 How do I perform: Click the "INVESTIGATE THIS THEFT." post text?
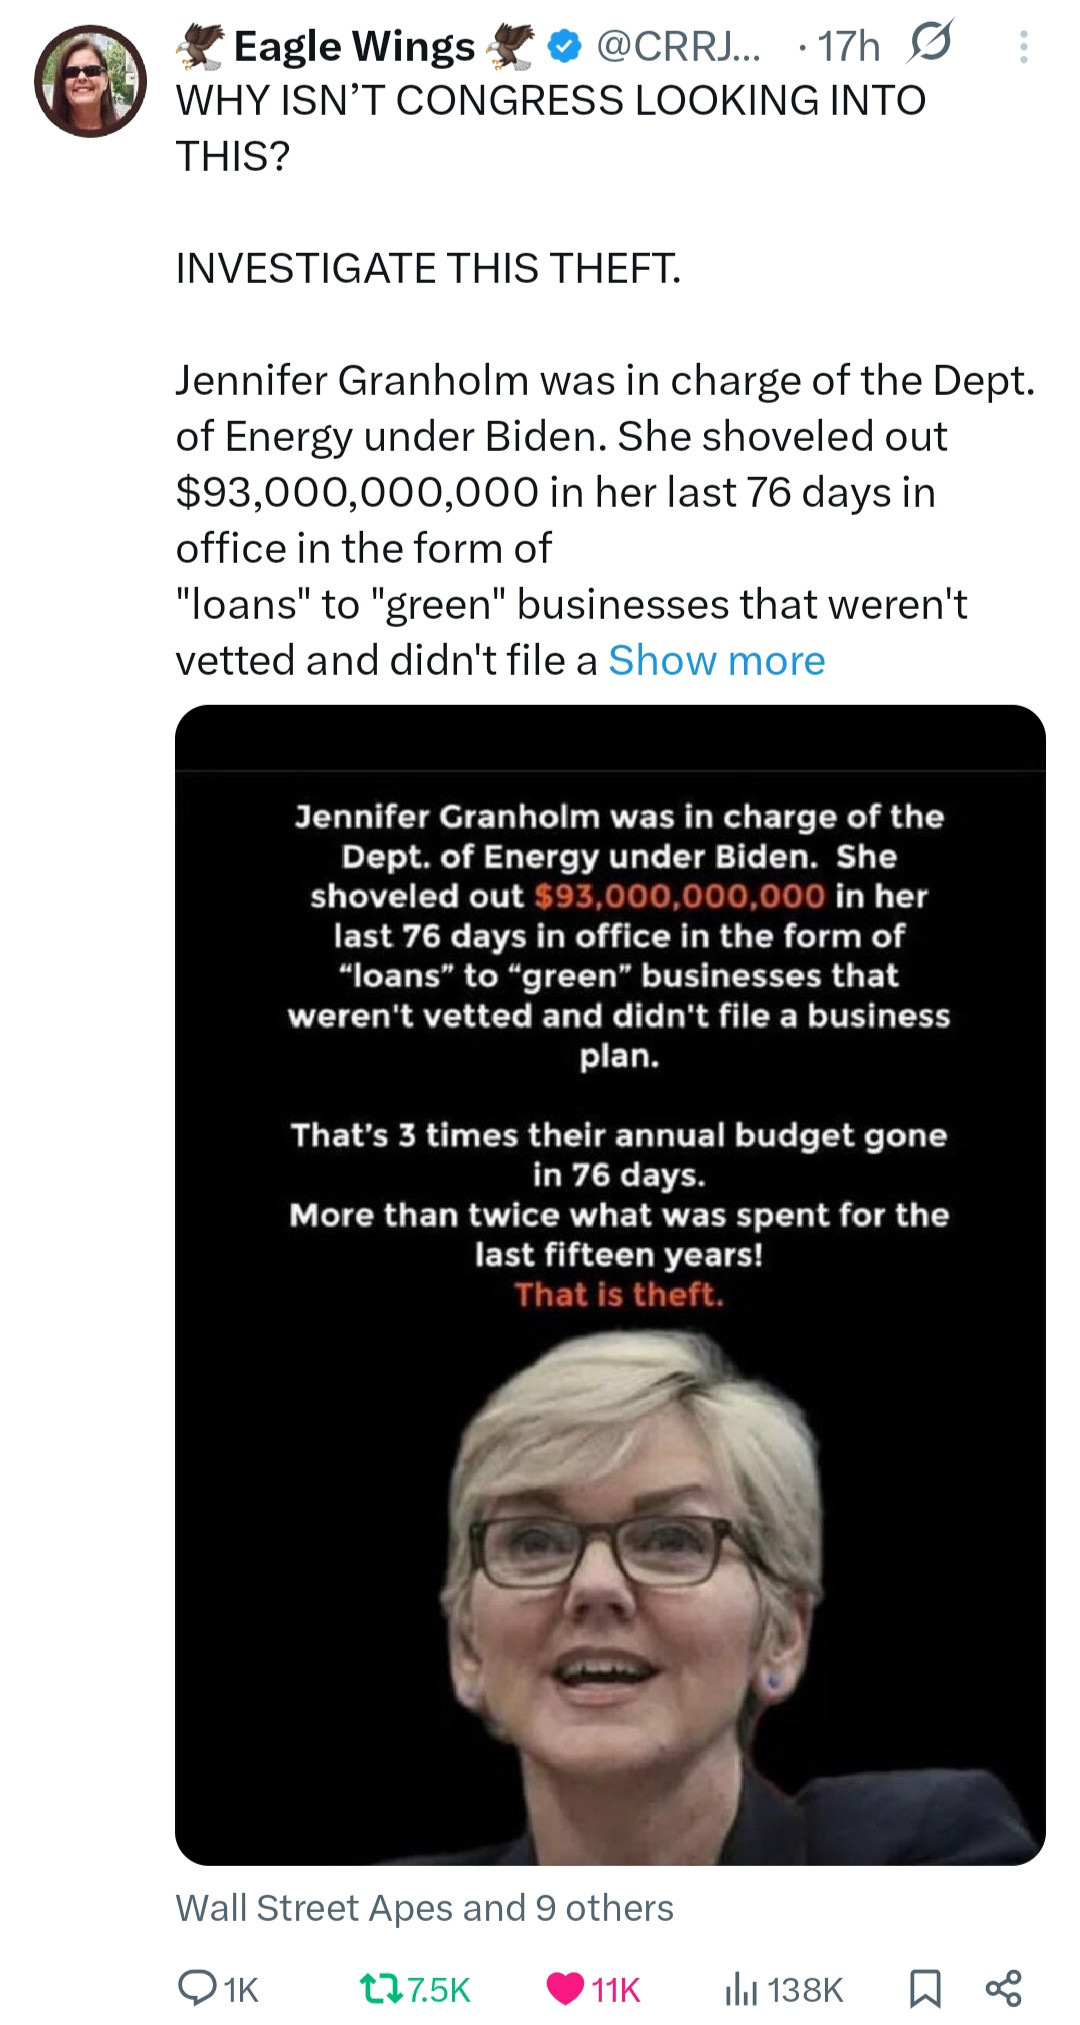tap(428, 268)
